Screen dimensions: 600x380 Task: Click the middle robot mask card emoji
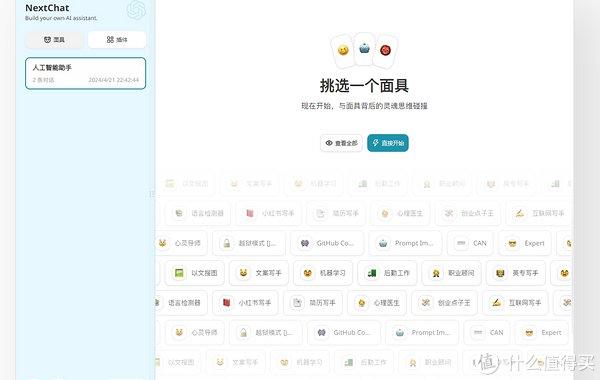pos(364,48)
